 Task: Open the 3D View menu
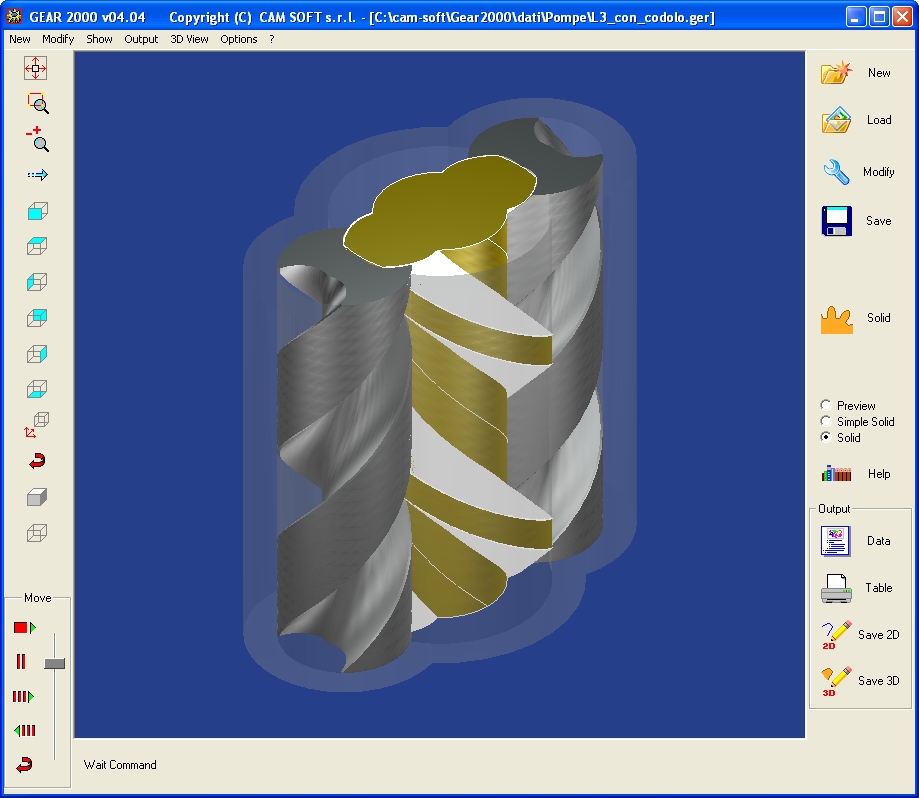(189, 39)
